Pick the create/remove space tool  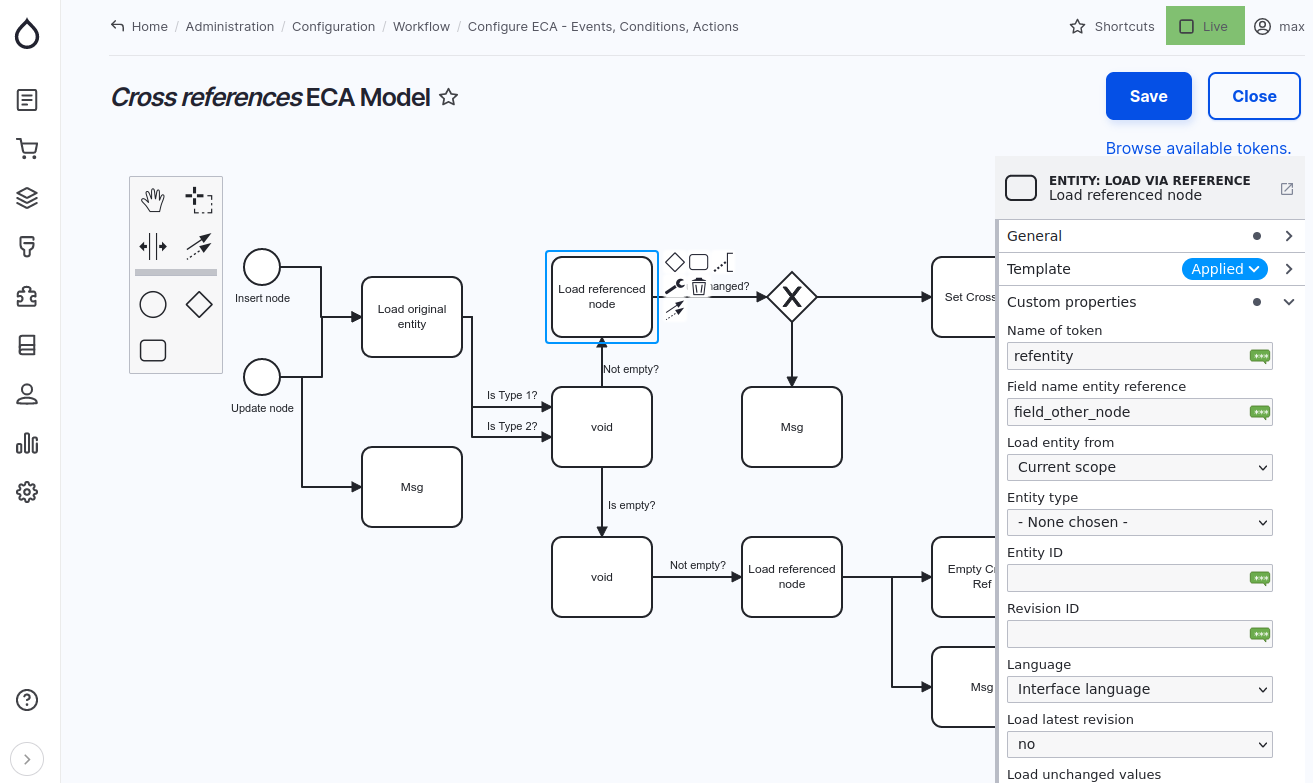coord(152,246)
